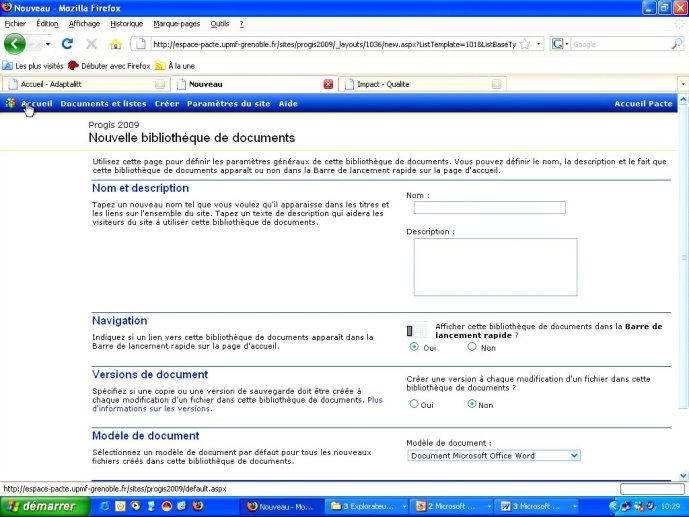Screen dimensions: 689x517
Task: Reload the current page
Action: (x=67, y=44)
